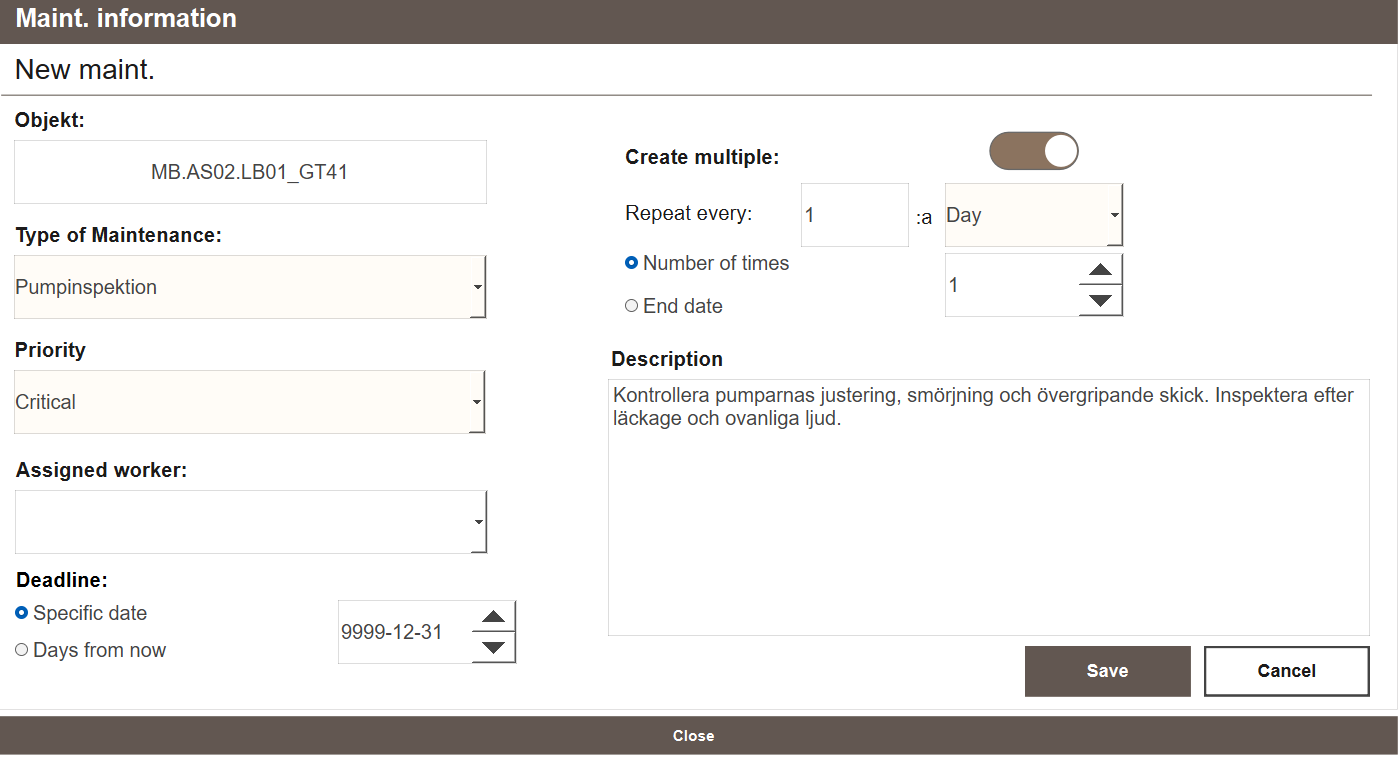
Task: Decrease the deadline date with down arrow
Action: pyautogui.click(x=493, y=647)
